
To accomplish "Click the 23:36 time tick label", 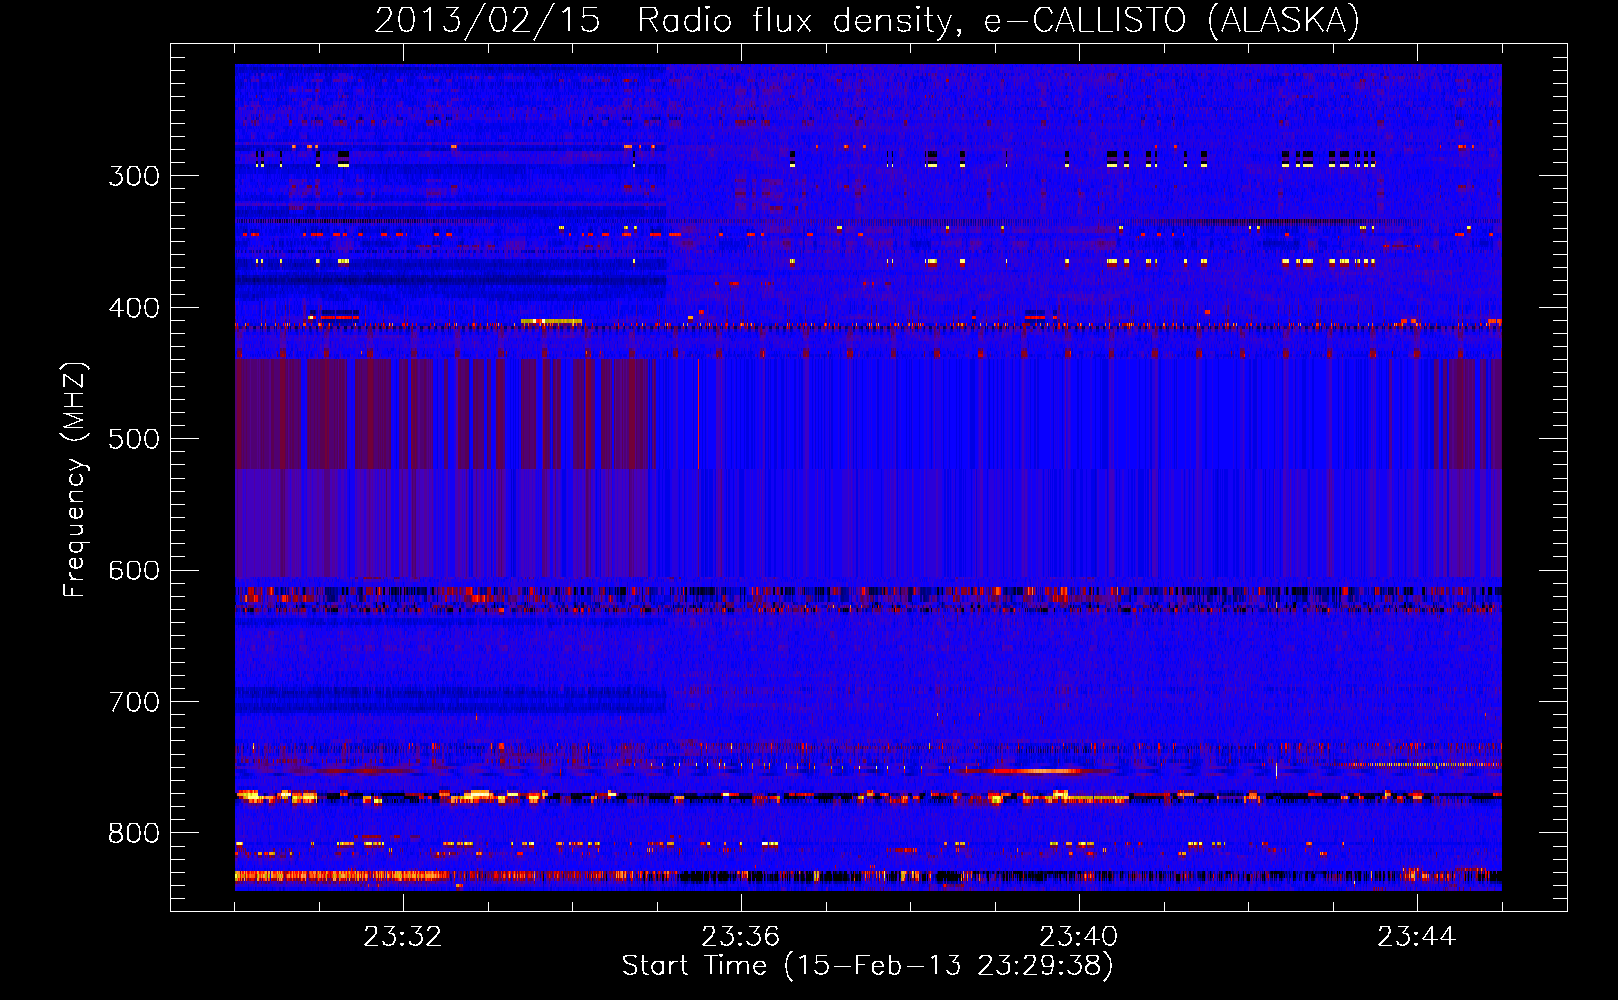I will pos(740,937).
